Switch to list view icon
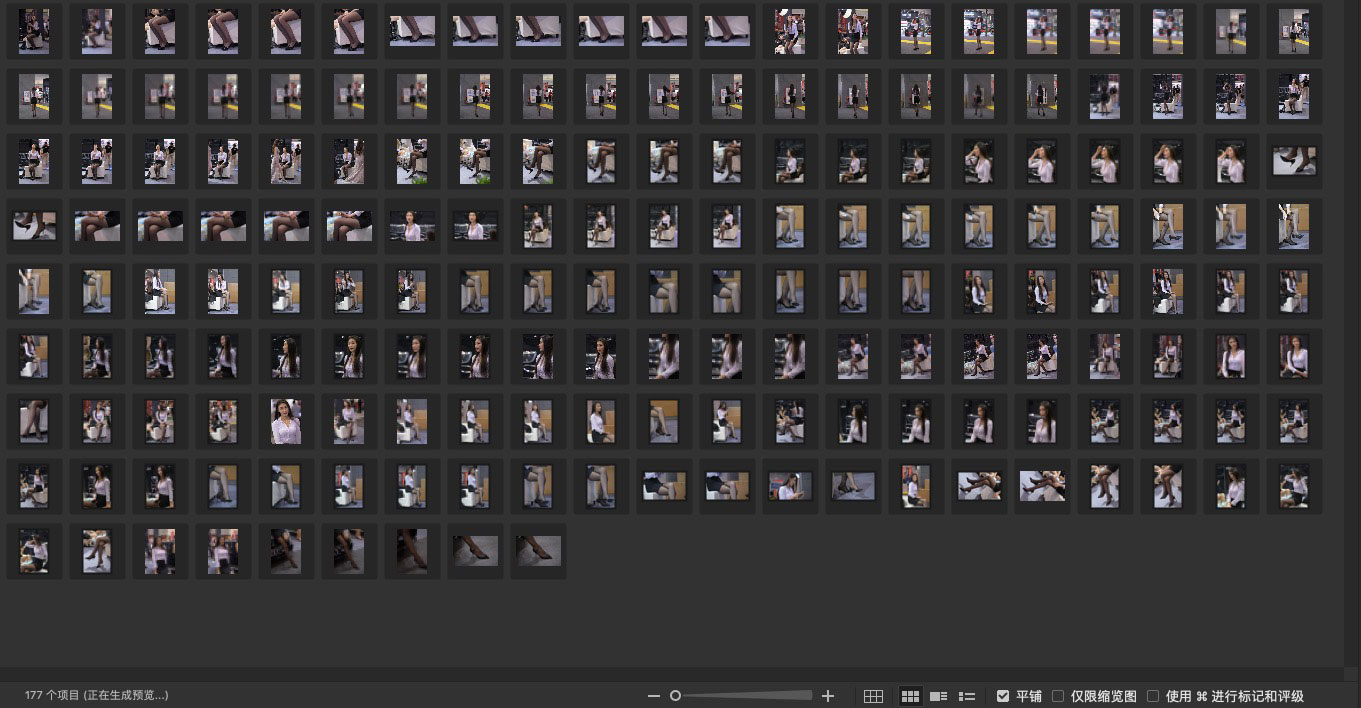Screen dimensions: 1361x708 967,696
